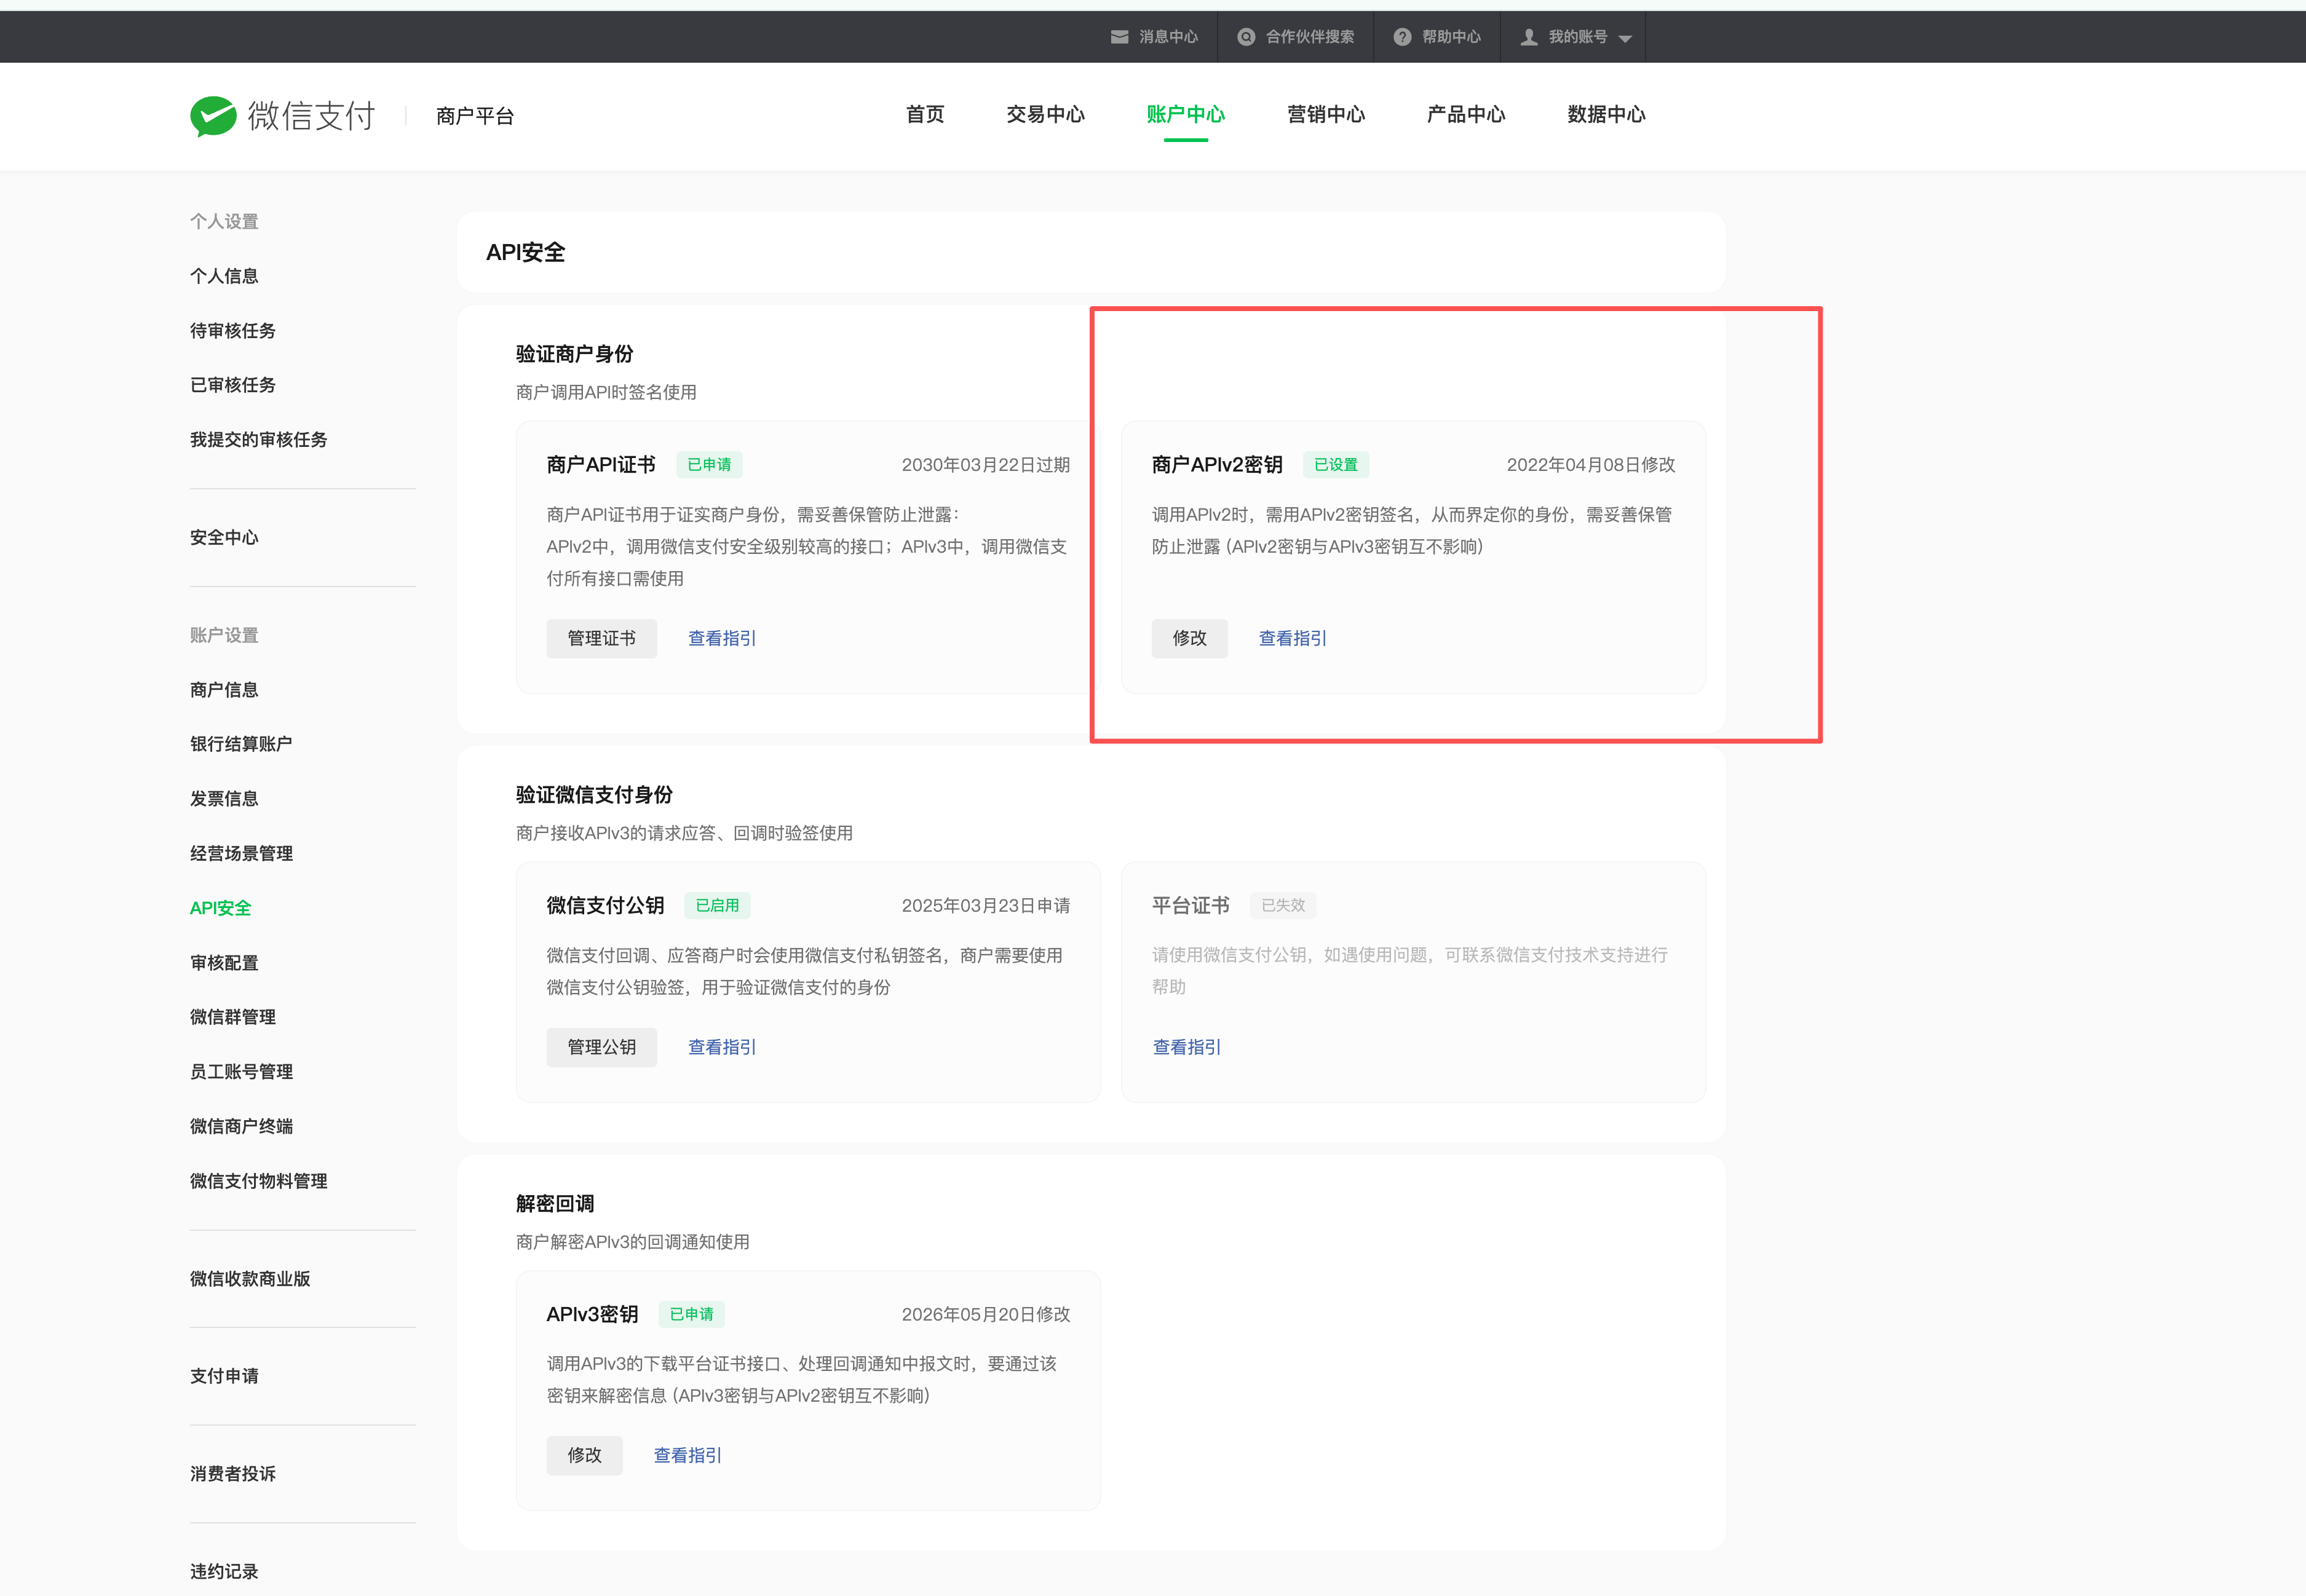Screen dimensions: 2306x1596
Task: Open the message center envelope icon
Action: (1119, 37)
